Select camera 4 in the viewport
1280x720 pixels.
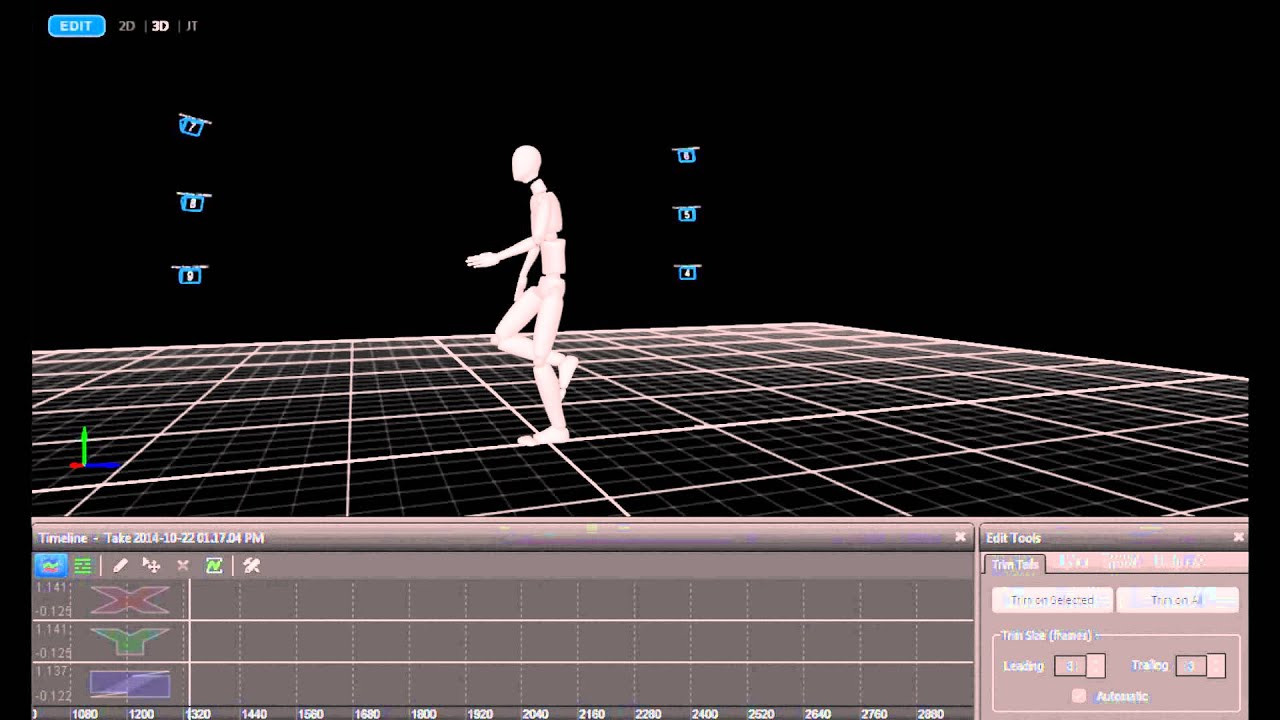[687, 272]
